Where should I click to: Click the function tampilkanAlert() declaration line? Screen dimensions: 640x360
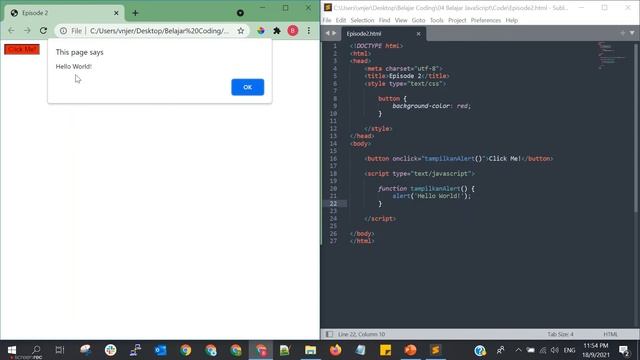[x=426, y=189]
